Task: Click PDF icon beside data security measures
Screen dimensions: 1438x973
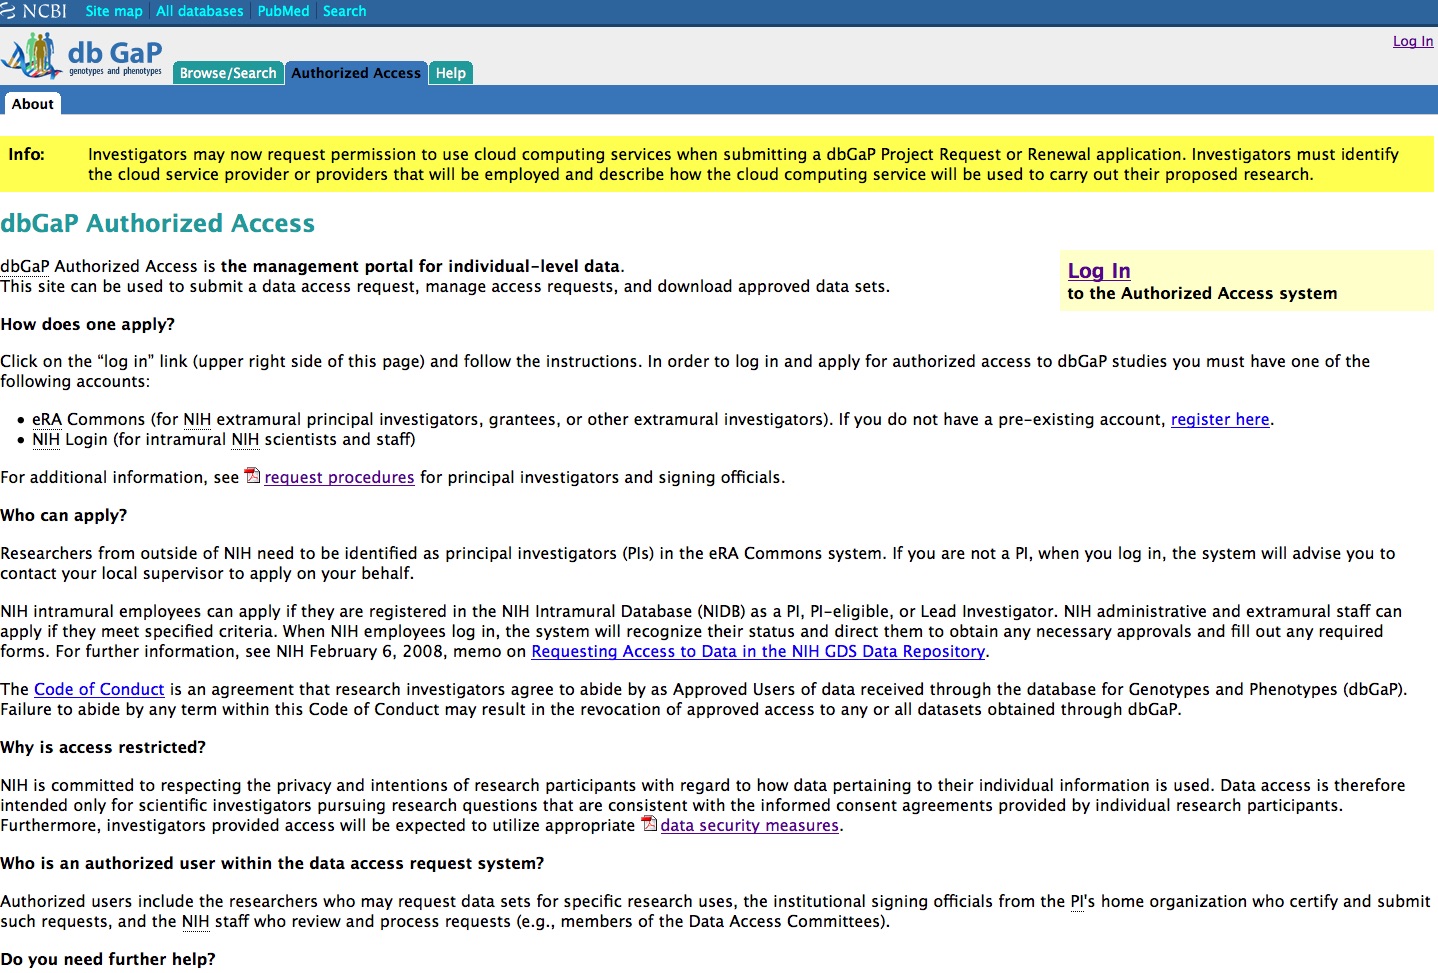Action: (x=649, y=824)
